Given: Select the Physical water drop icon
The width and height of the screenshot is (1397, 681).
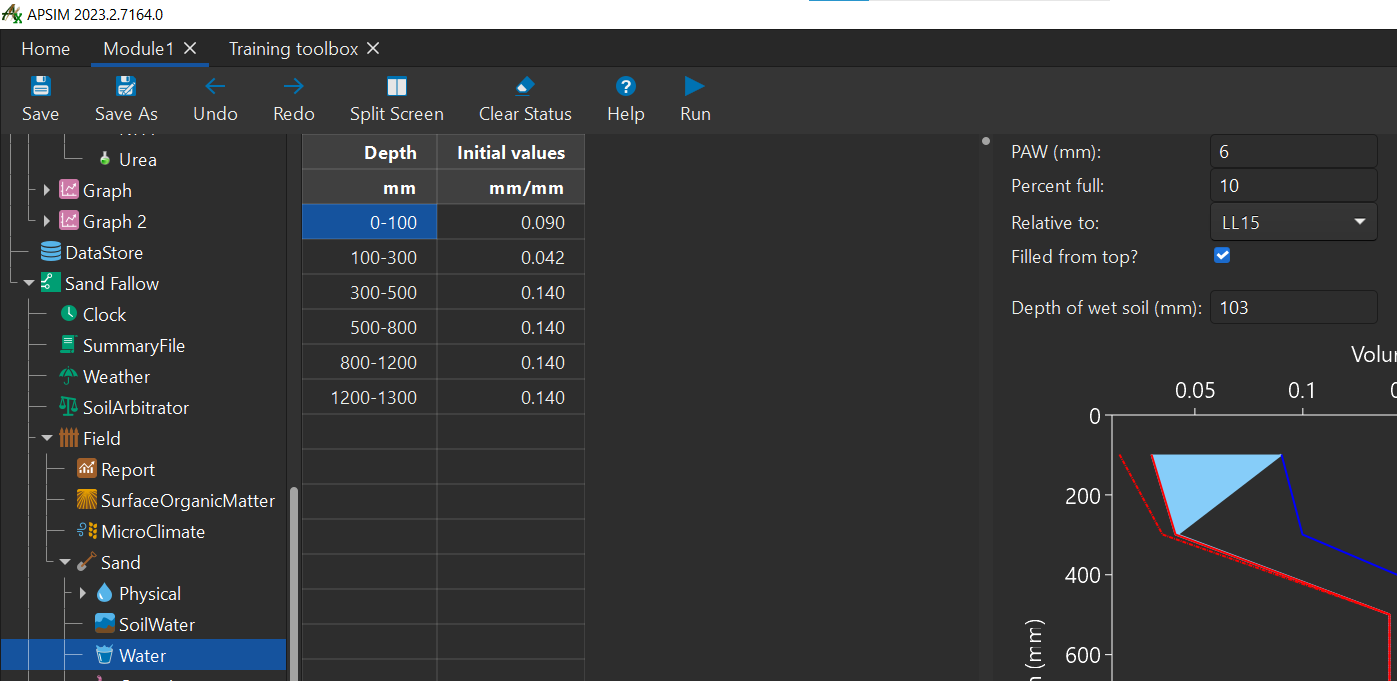Looking at the screenshot, I should coord(104,593).
